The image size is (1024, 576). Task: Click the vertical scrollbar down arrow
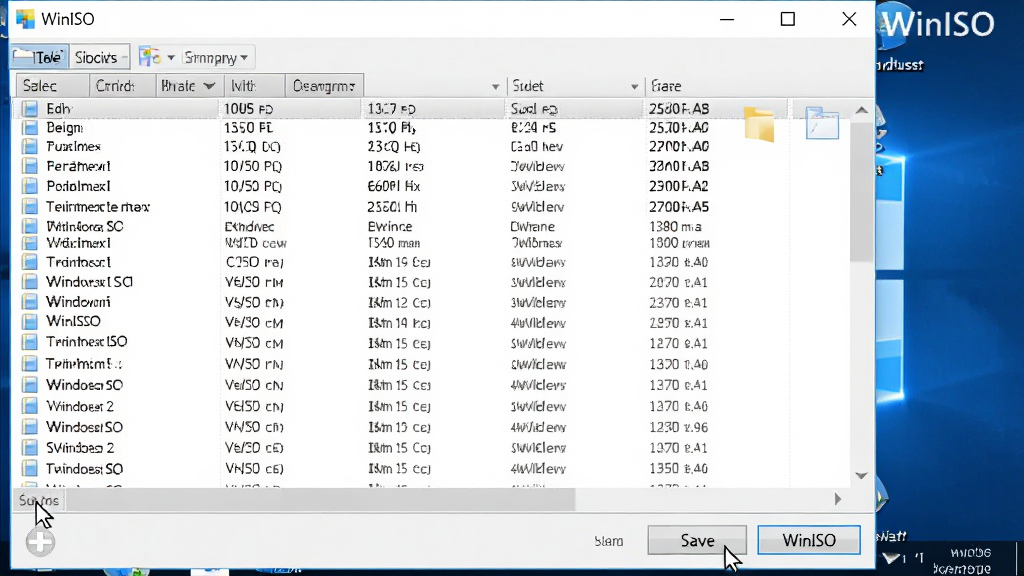(x=861, y=475)
